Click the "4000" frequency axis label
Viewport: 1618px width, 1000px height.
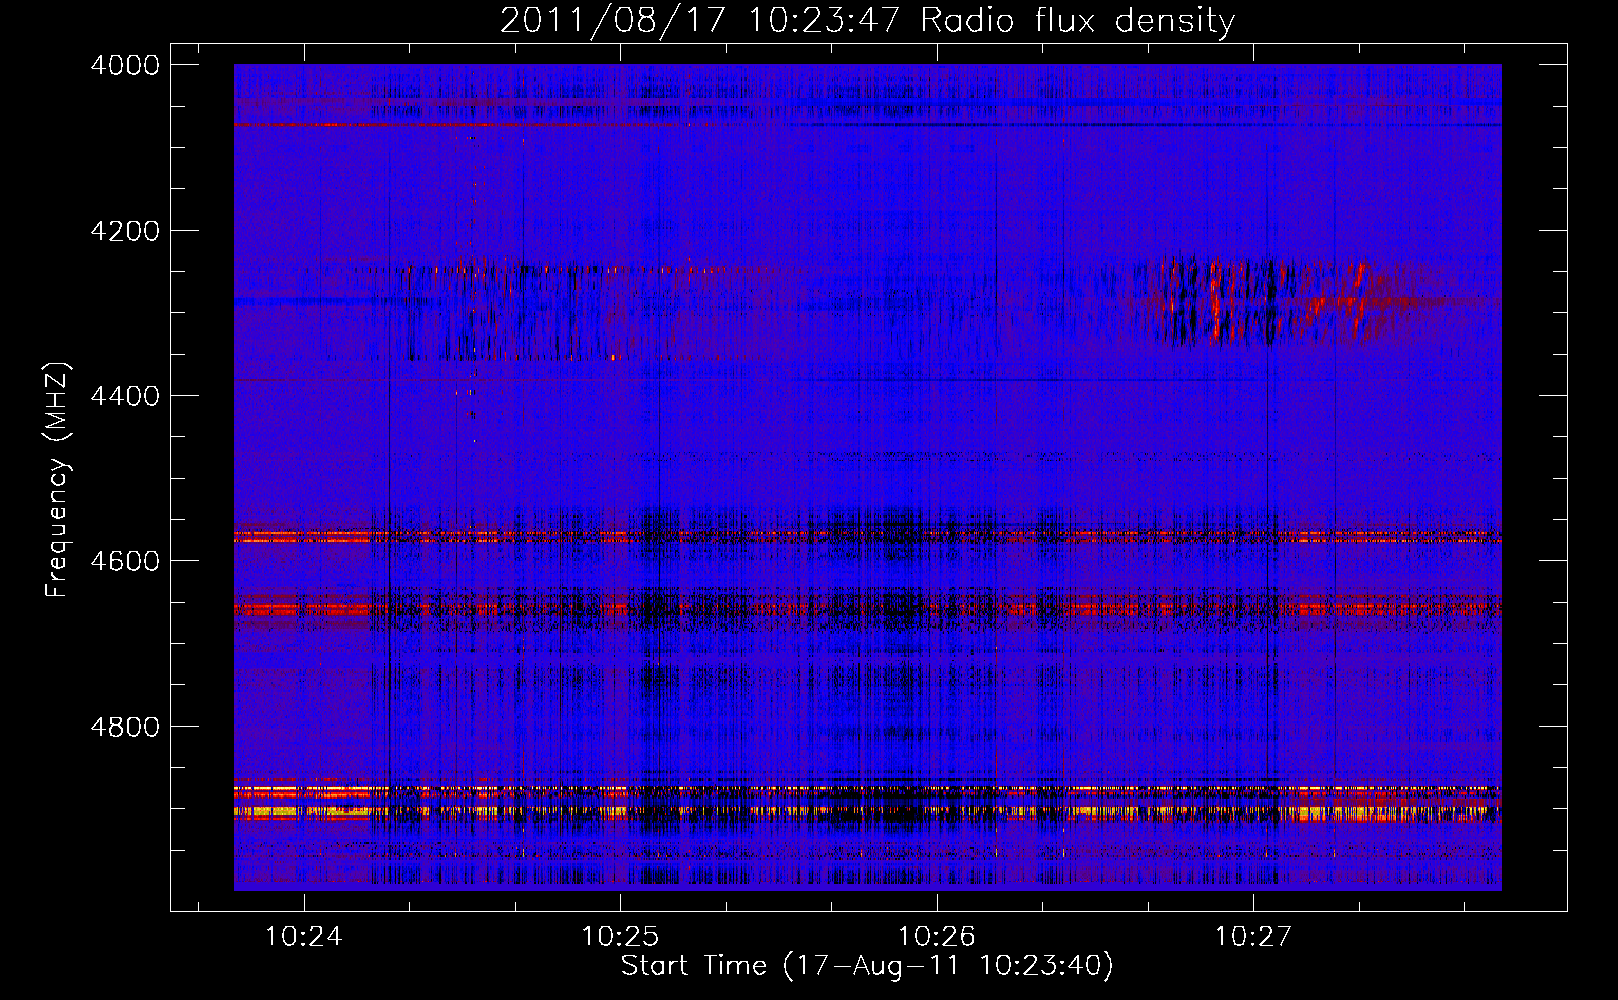tap(125, 65)
